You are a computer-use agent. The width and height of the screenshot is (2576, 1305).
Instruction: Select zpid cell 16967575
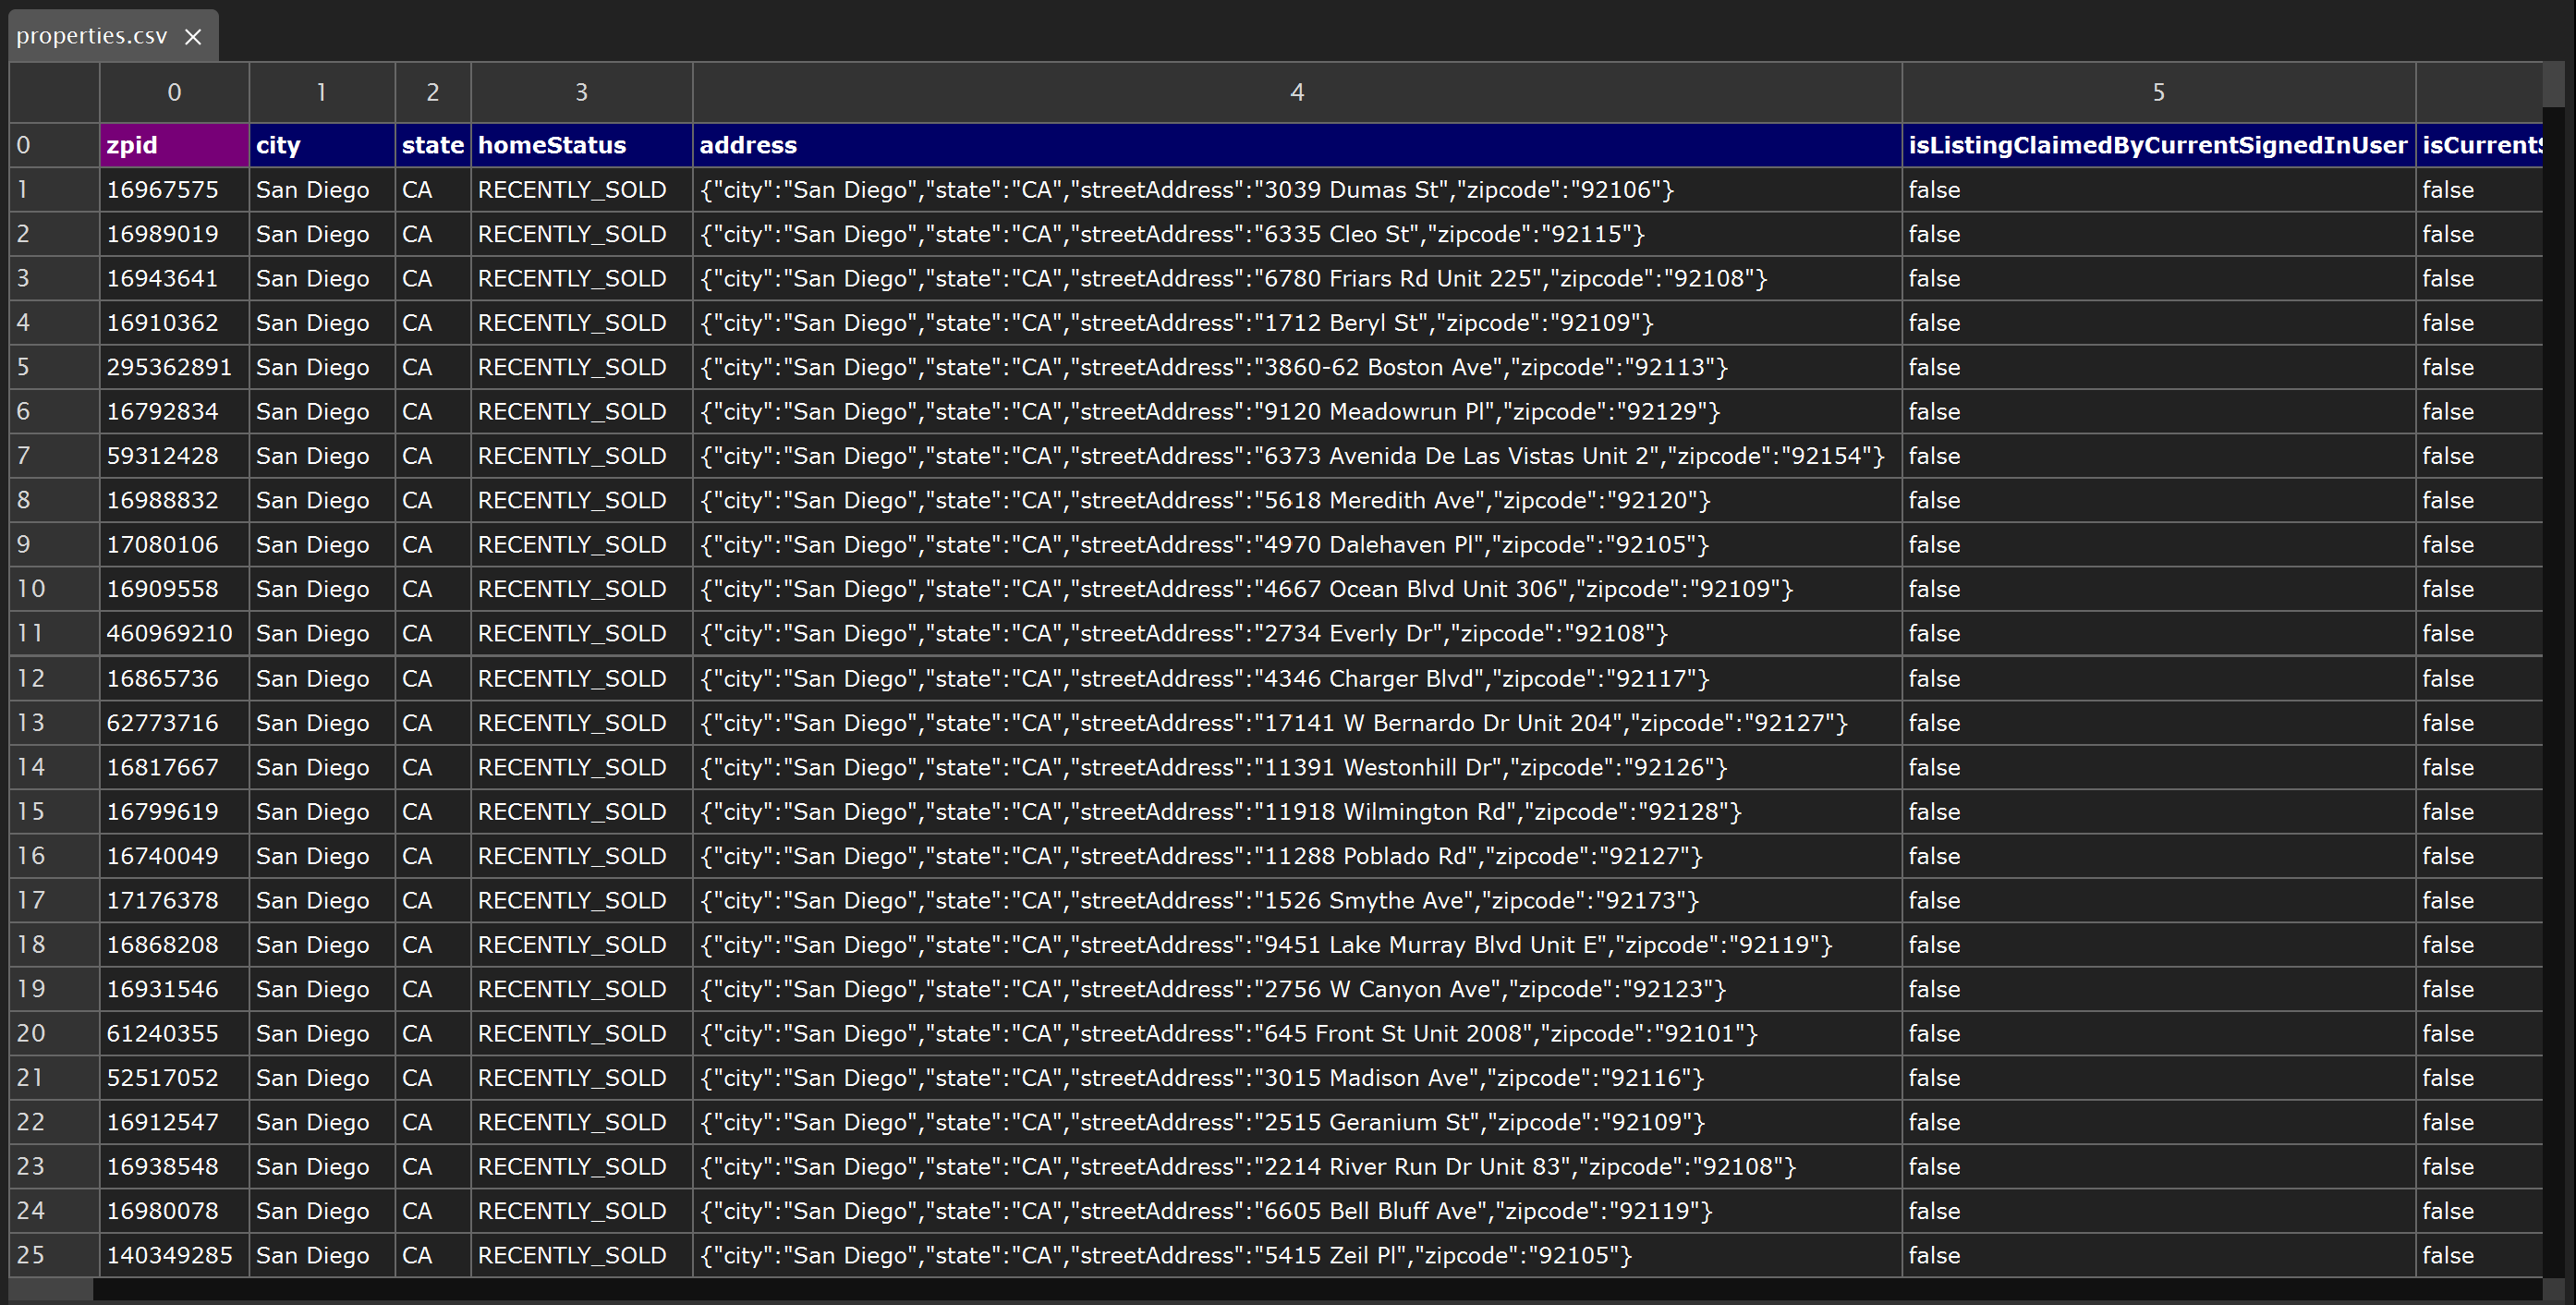(x=174, y=190)
